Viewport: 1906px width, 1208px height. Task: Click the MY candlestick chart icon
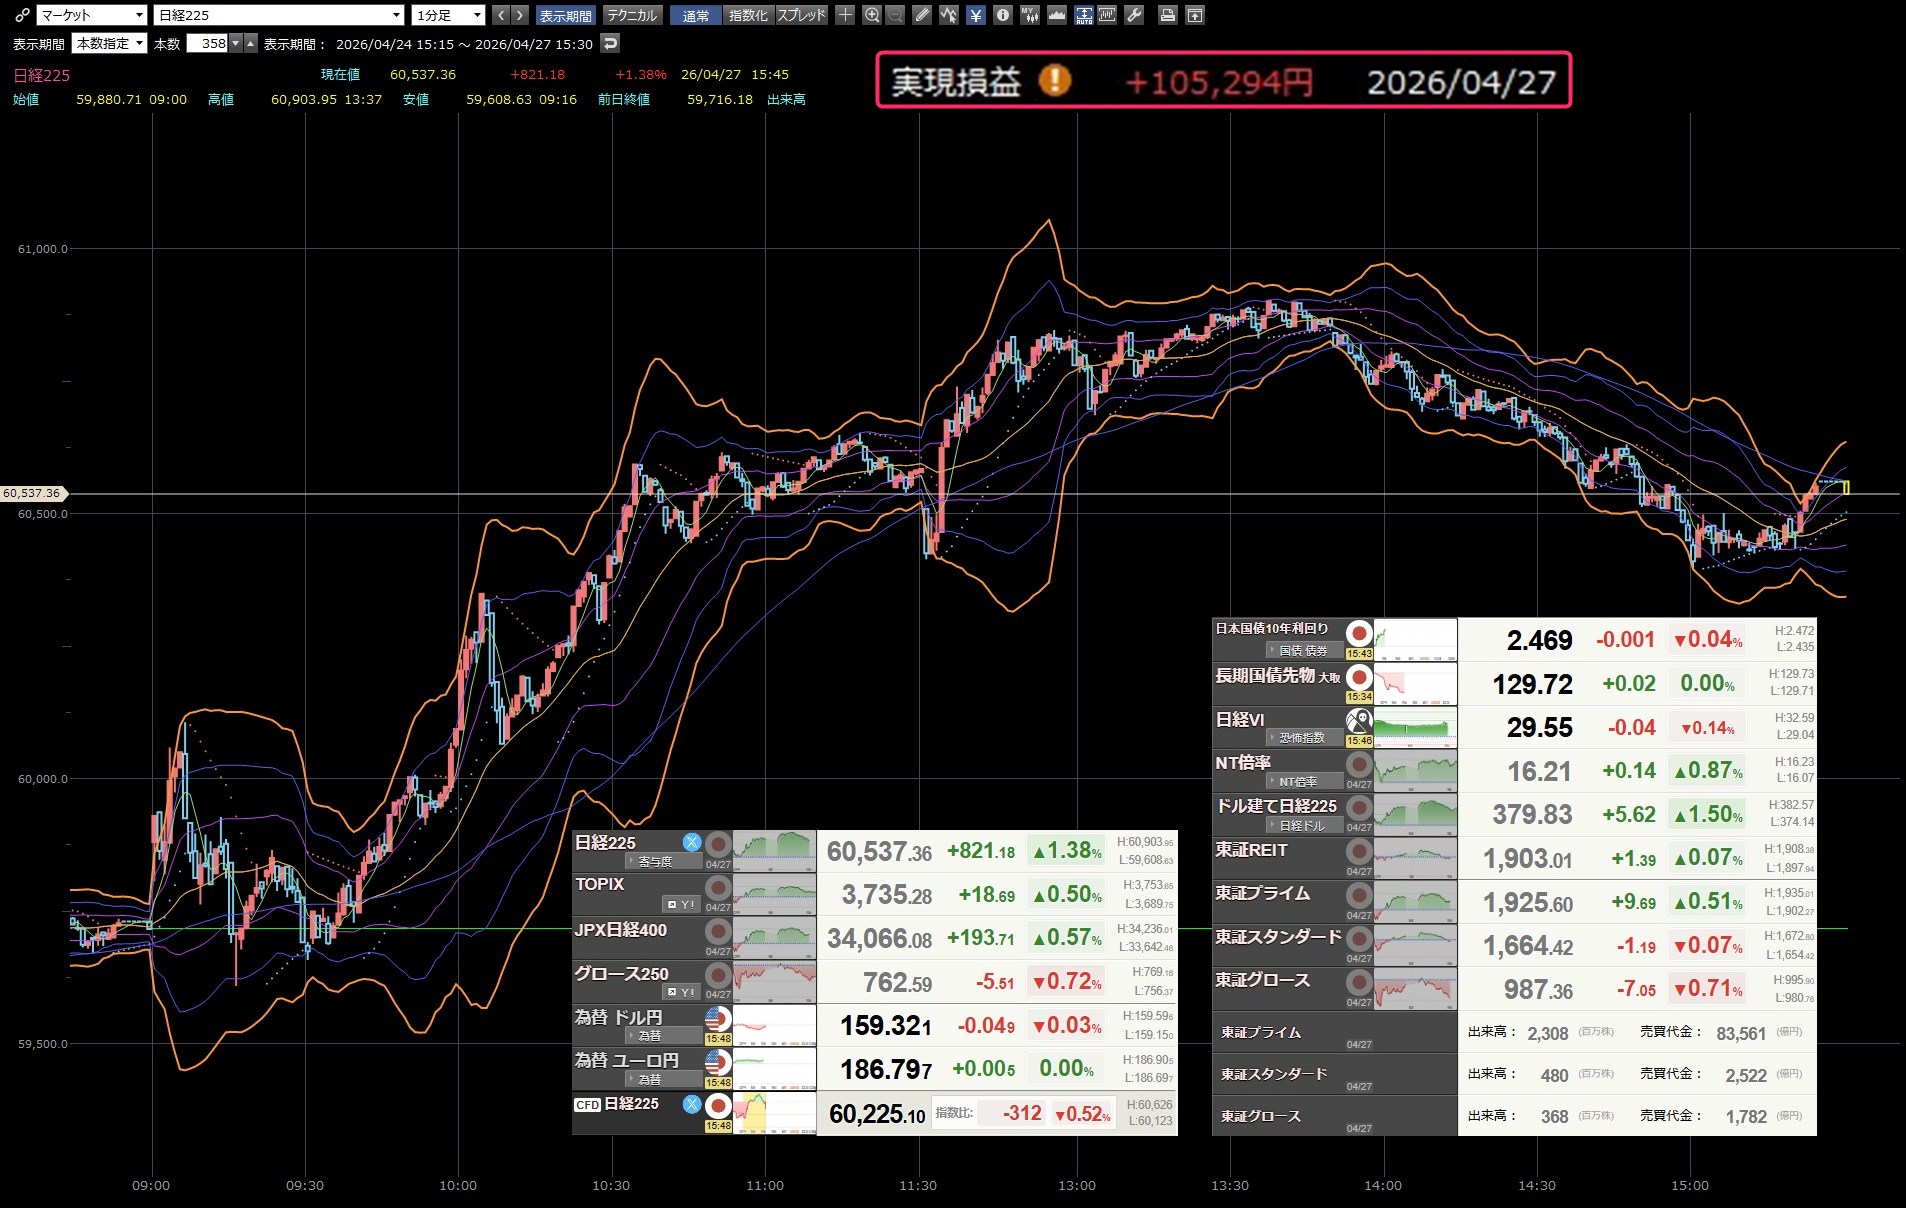[x=1029, y=15]
